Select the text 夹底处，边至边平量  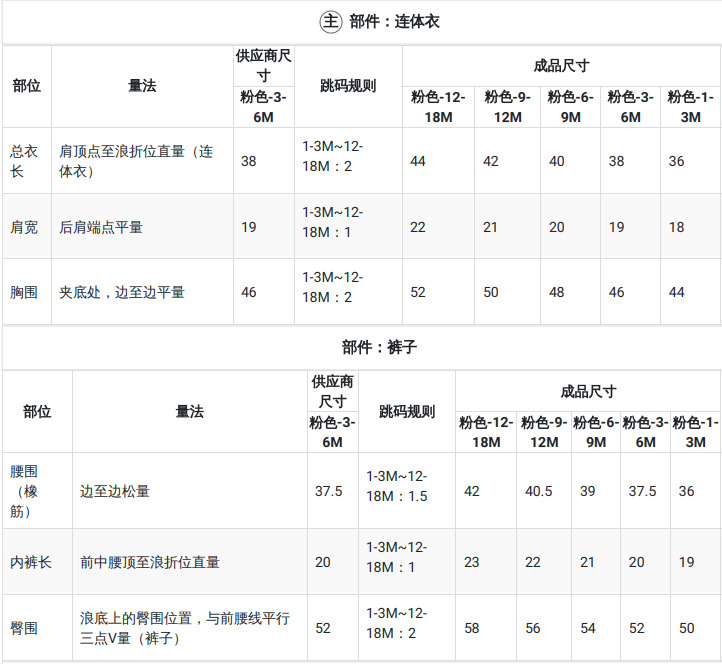click(x=122, y=292)
